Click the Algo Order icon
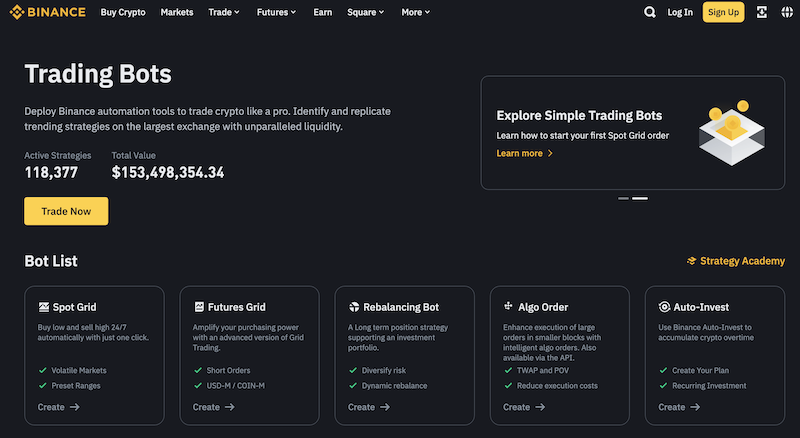The height and width of the screenshot is (438, 800). pos(508,306)
